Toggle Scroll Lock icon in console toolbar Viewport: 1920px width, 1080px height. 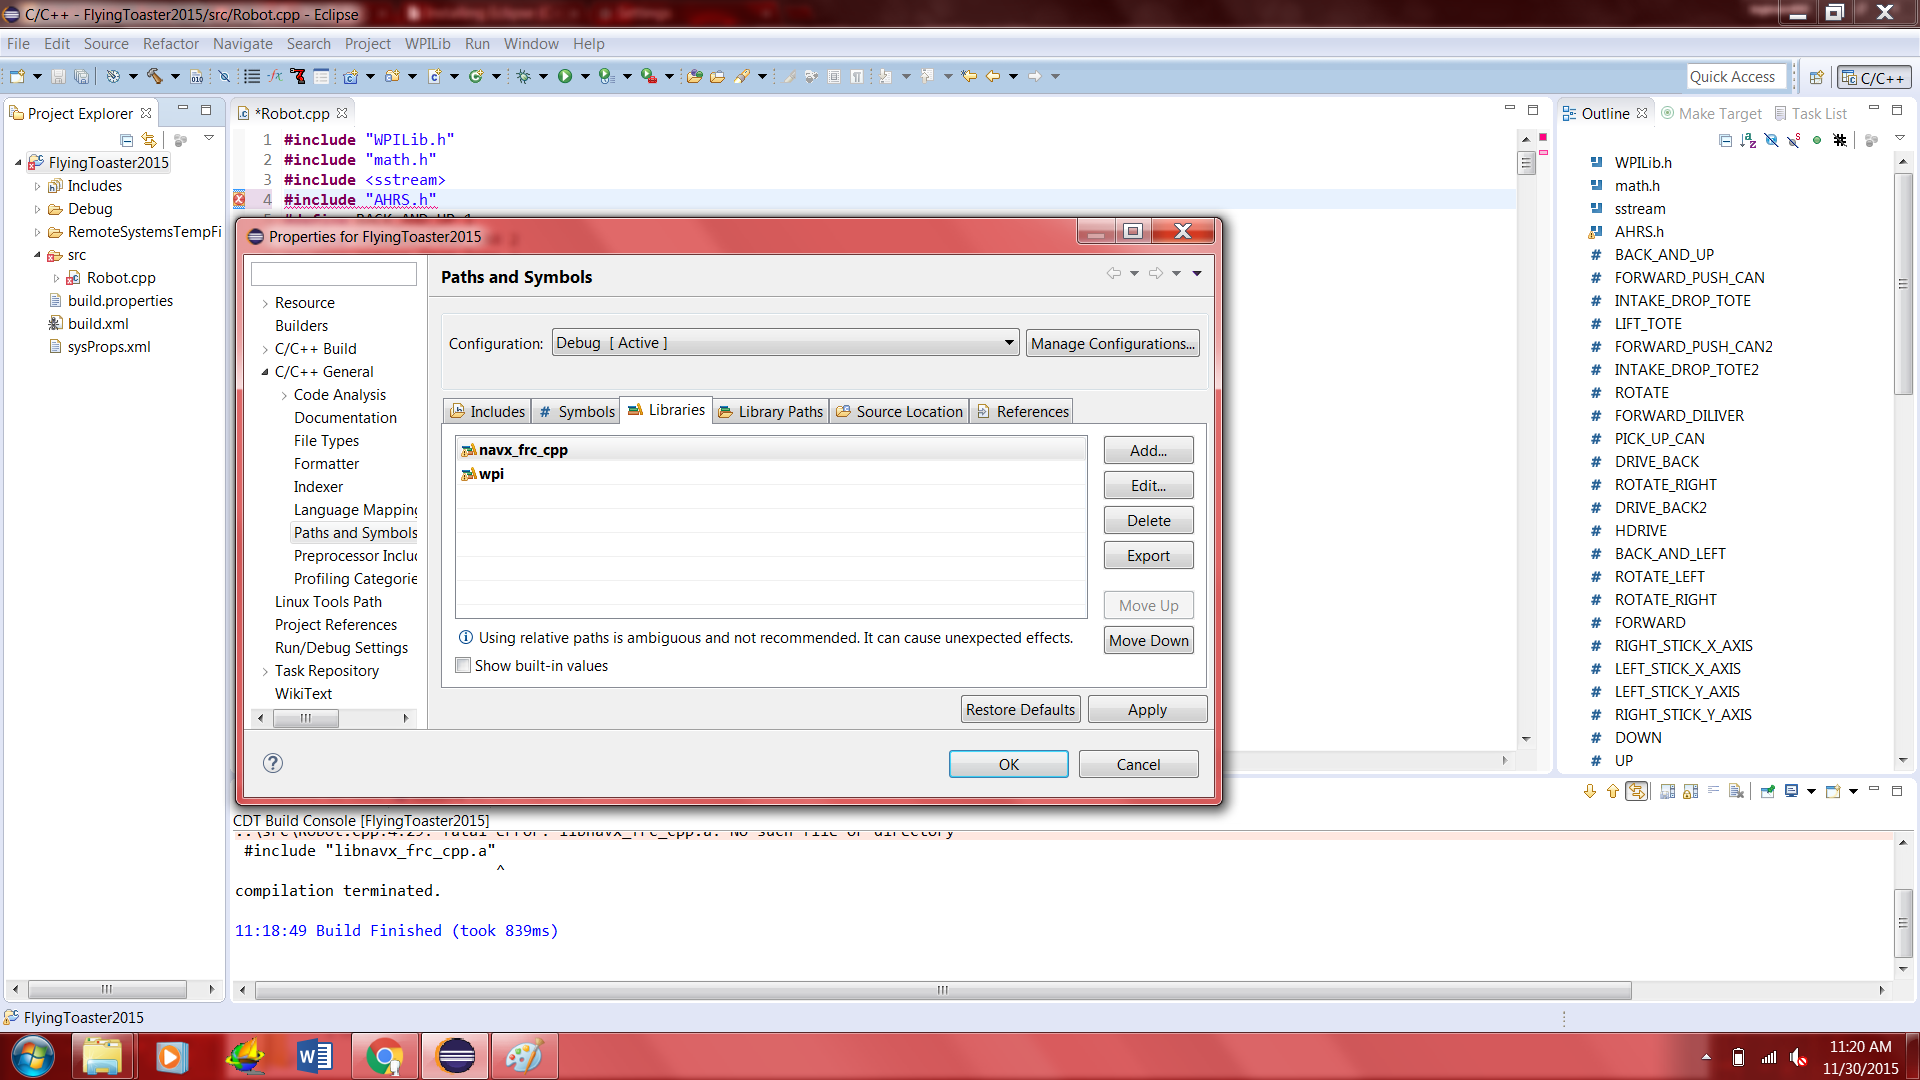coord(1690,791)
